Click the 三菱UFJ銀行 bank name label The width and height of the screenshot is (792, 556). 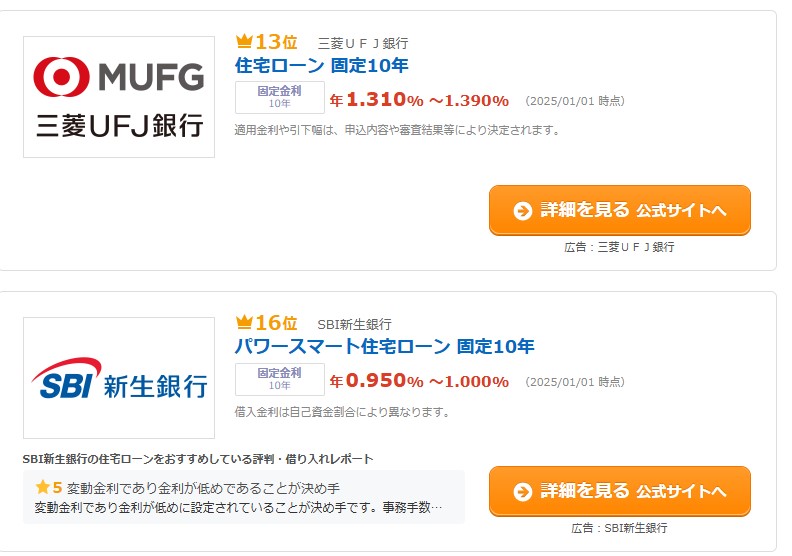(363, 43)
